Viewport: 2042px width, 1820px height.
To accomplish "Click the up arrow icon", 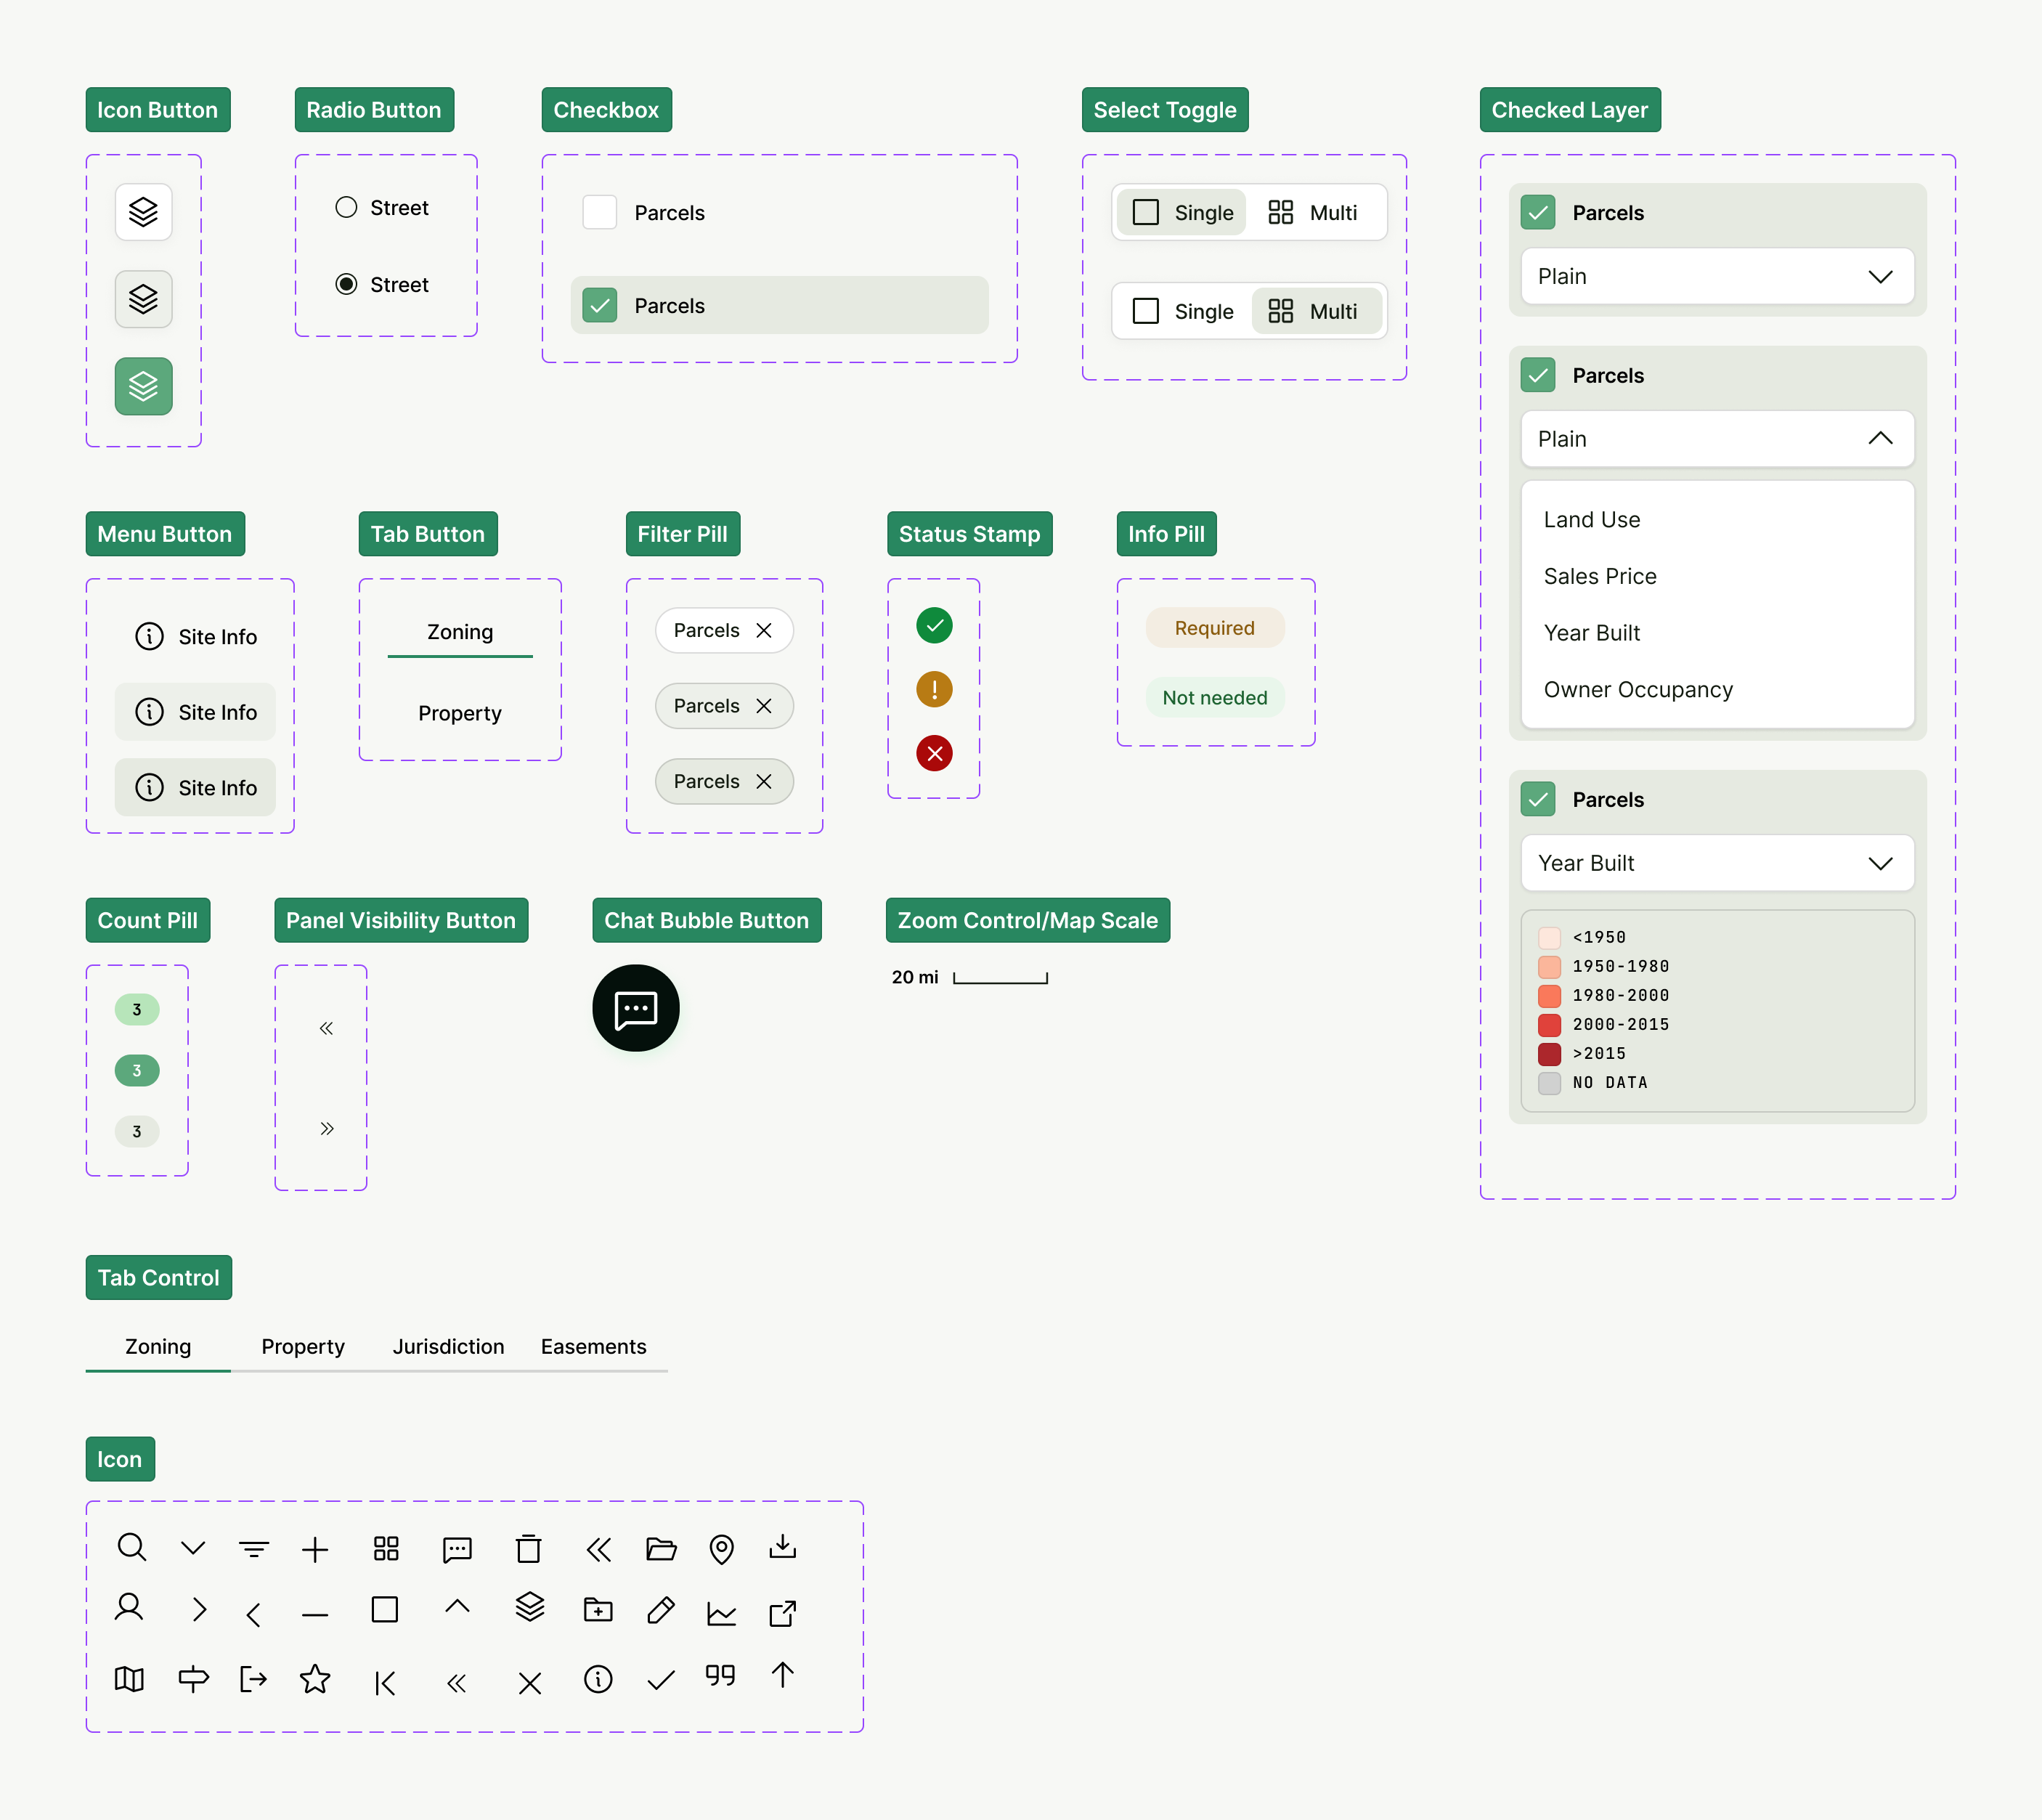I will click(782, 1675).
